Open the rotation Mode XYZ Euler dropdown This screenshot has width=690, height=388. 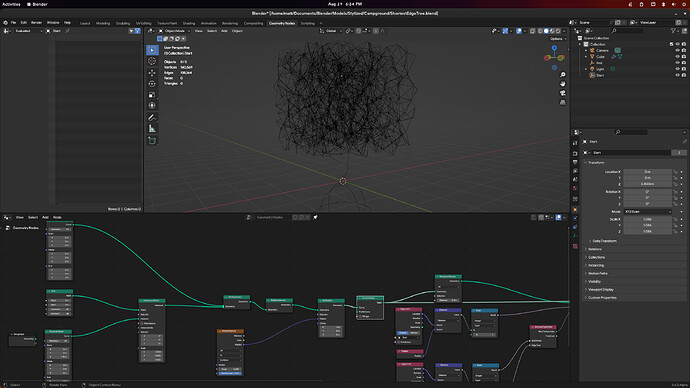(648, 212)
